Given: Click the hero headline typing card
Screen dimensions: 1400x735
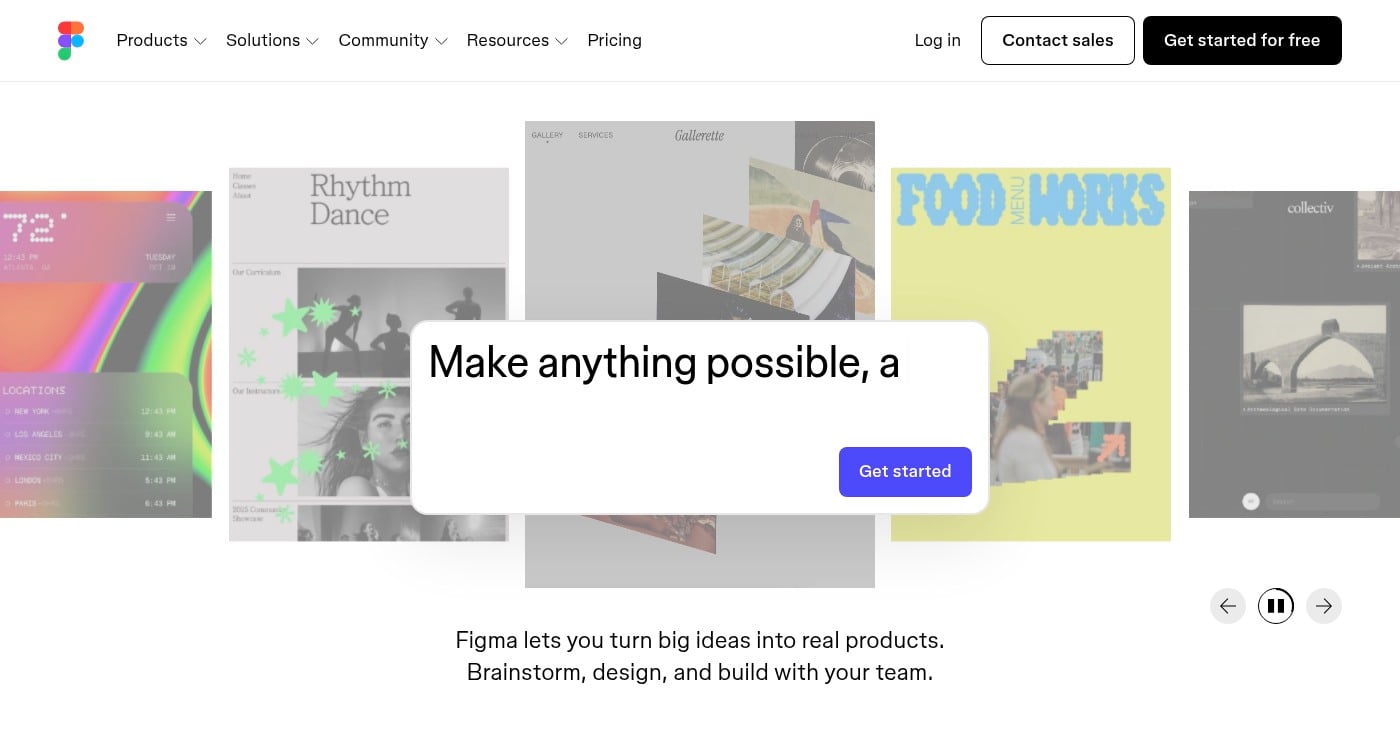Looking at the screenshot, I should (665, 362).
